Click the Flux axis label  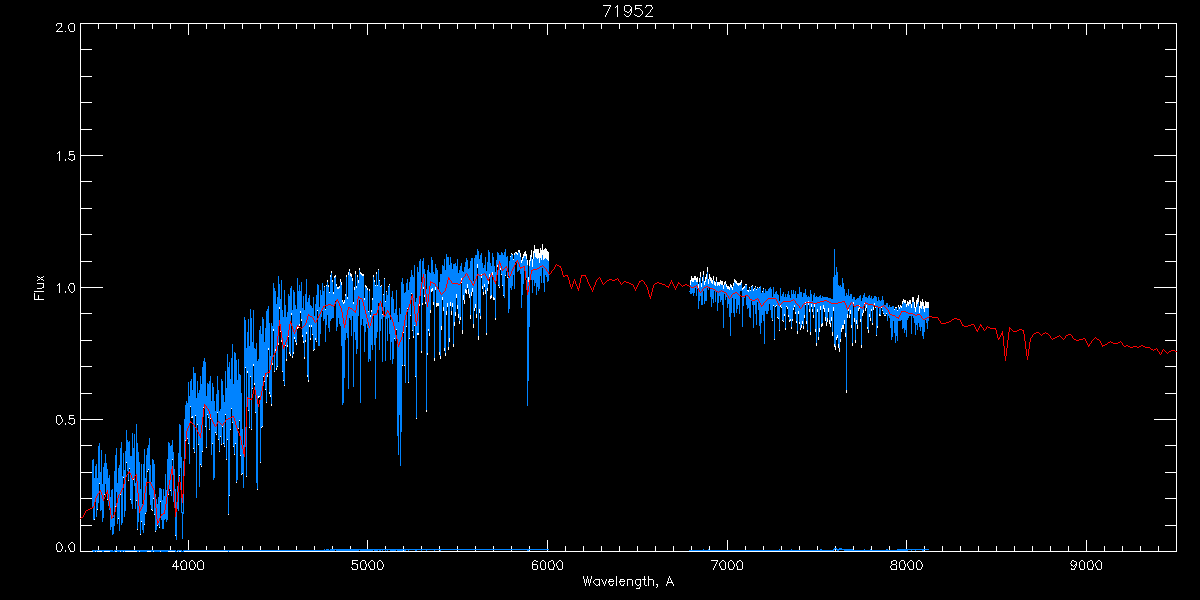tap(39, 287)
